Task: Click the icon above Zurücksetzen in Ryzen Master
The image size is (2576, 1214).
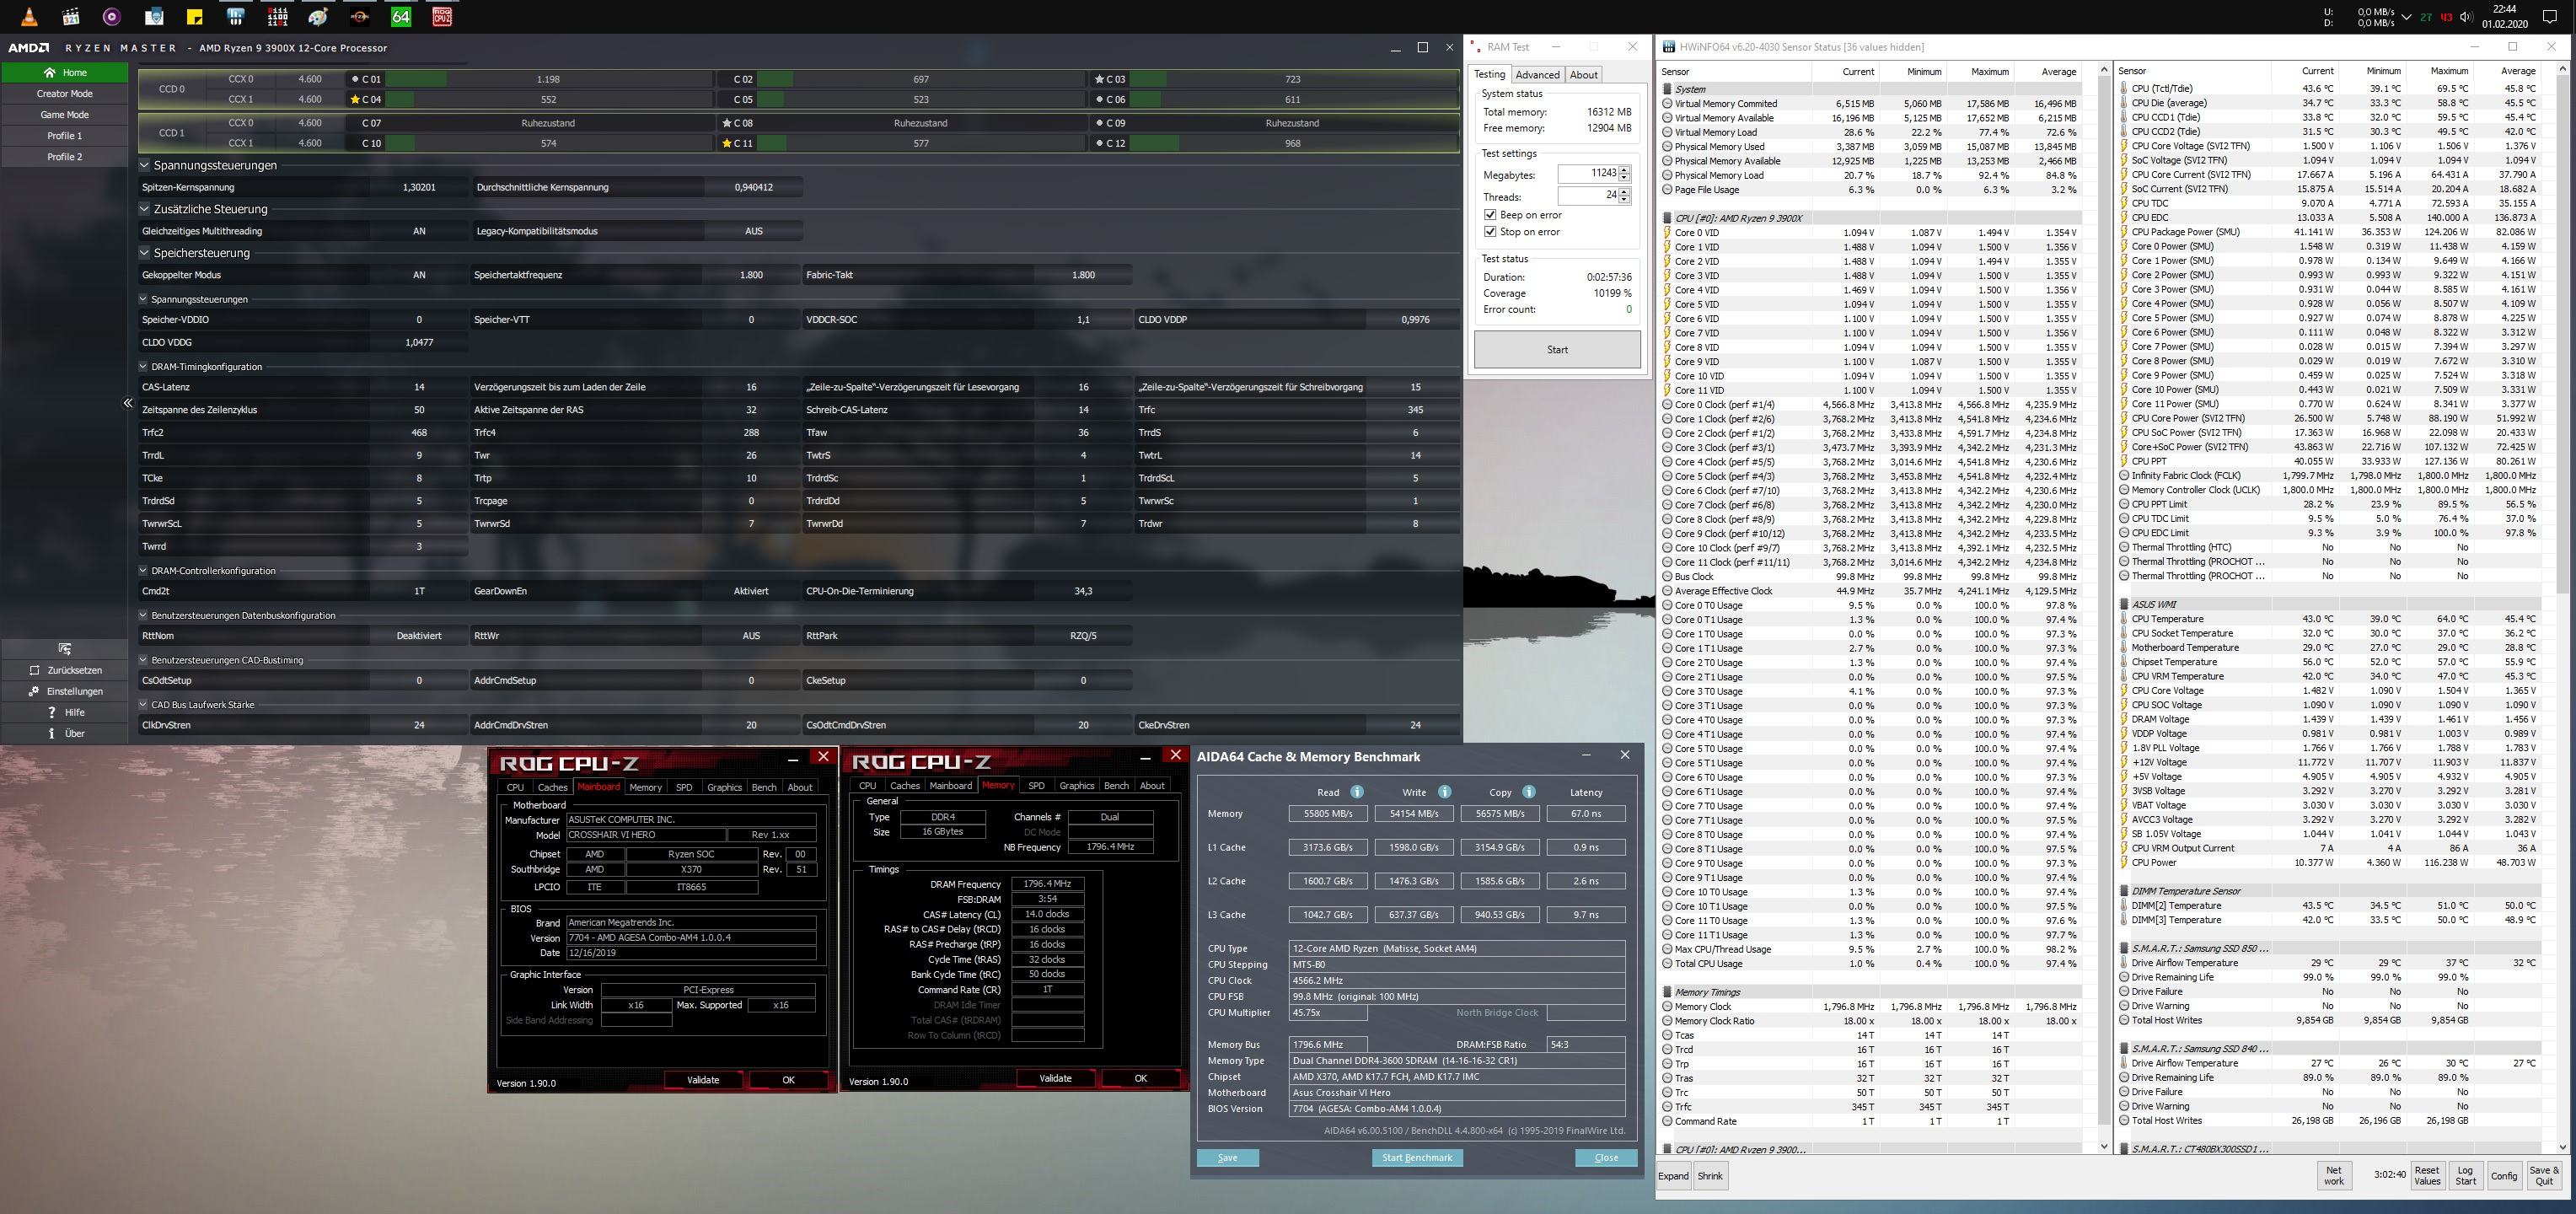Action: 65,649
